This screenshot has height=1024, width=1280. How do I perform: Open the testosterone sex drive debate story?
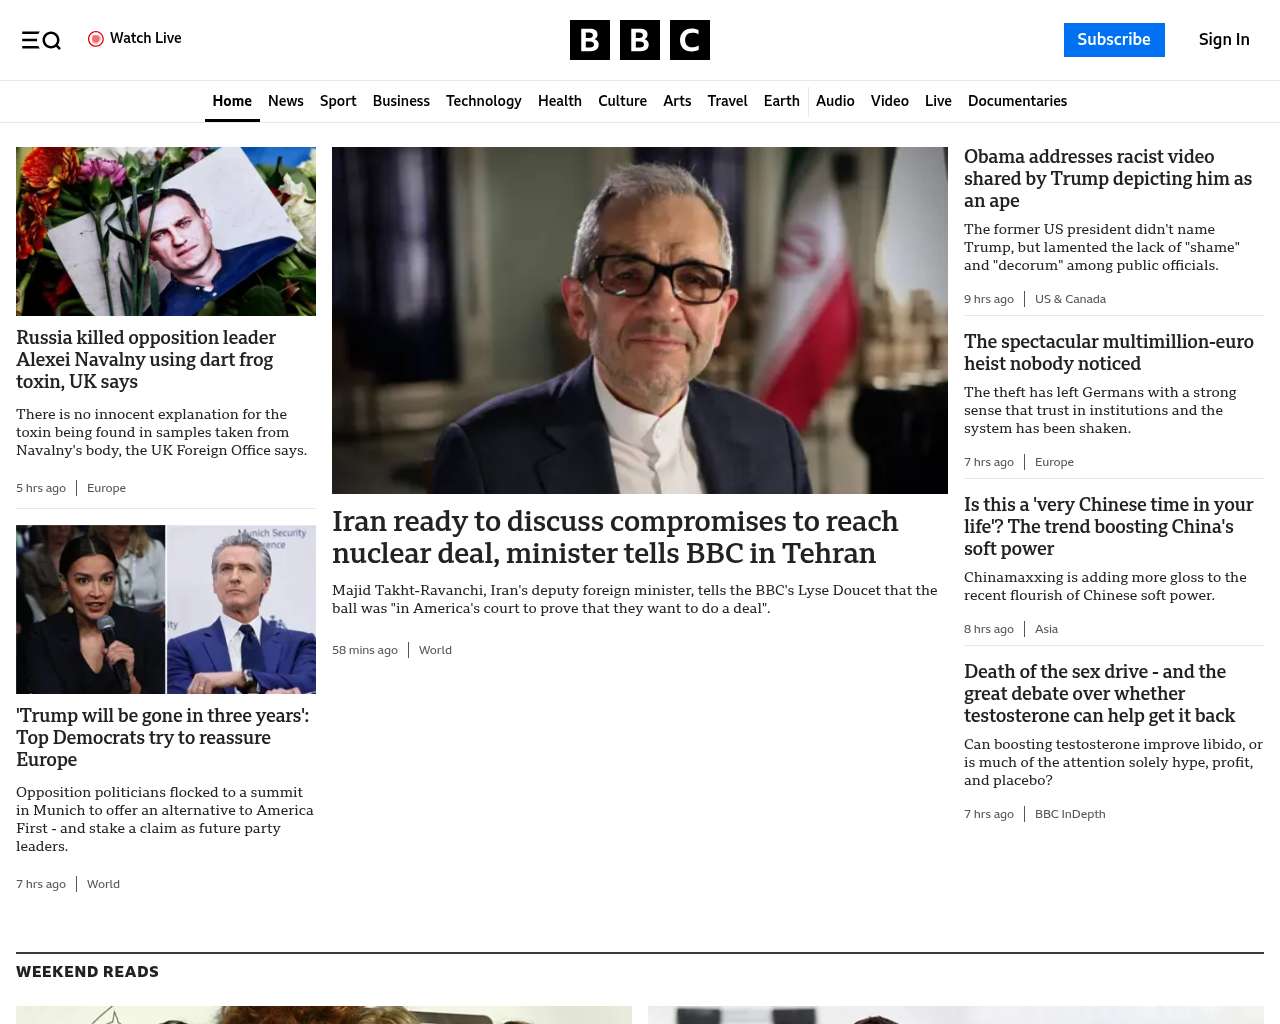pyautogui.click(x=1099, y=693)
